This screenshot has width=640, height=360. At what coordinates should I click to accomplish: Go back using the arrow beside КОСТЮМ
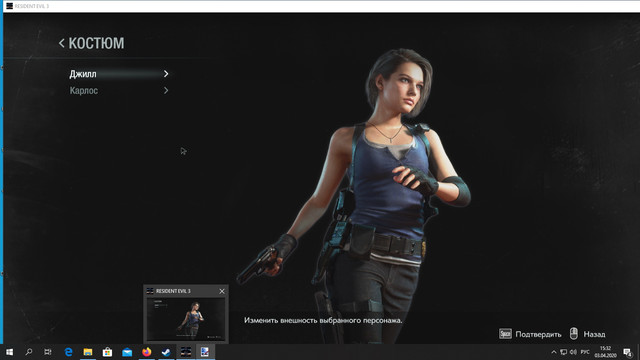click(62, 43)
